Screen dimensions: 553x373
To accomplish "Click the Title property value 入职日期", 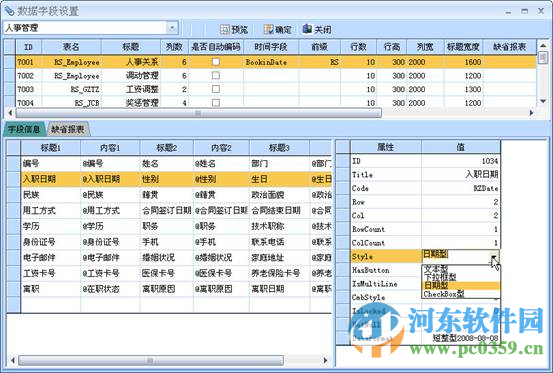I will point(461,174).
